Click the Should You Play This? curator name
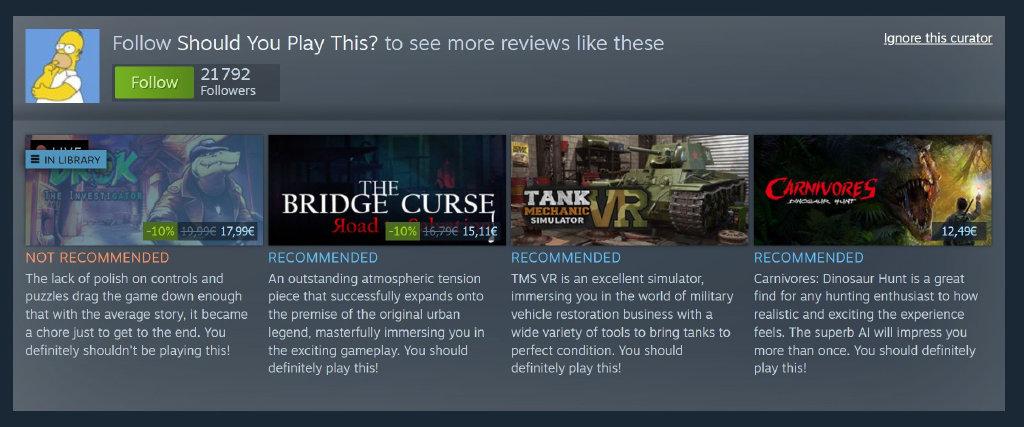1024x427 pixels. 278,44
